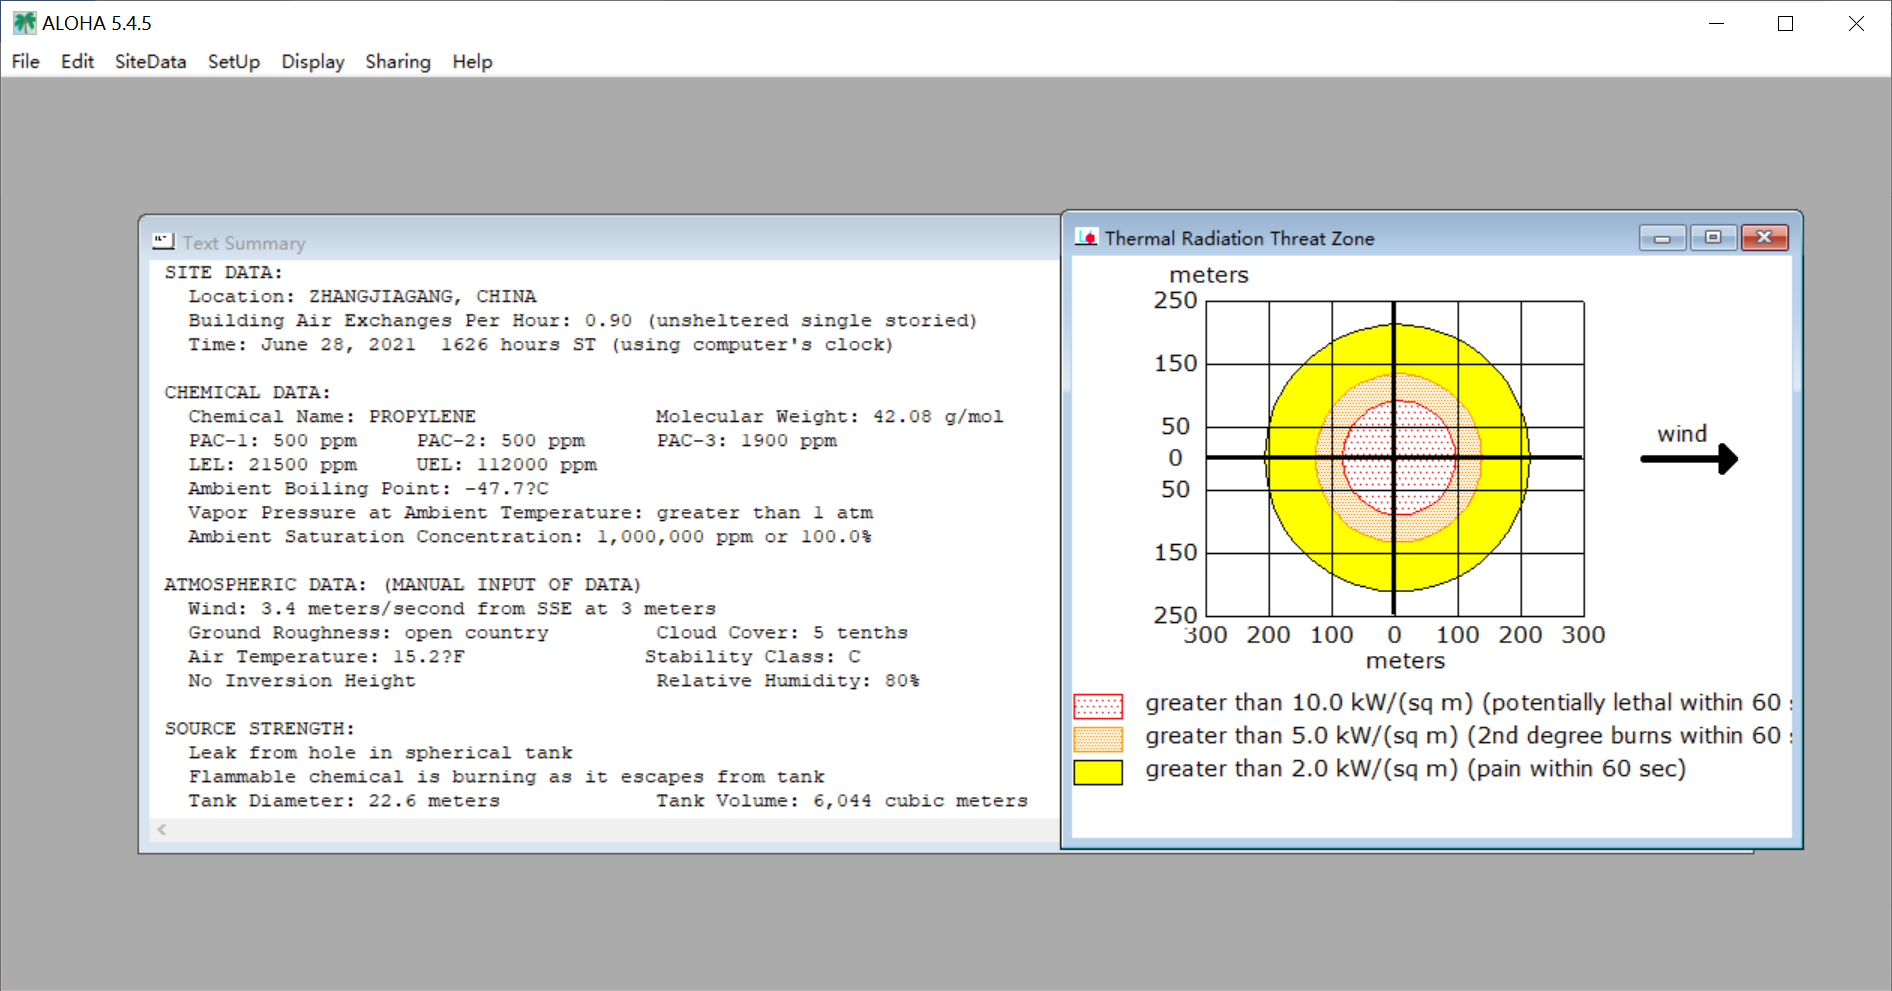The image size is (1892, 991).
Task: Click the "Wind: 3.4 meters/second from SSE" line
Action: [x=452, y=608]
